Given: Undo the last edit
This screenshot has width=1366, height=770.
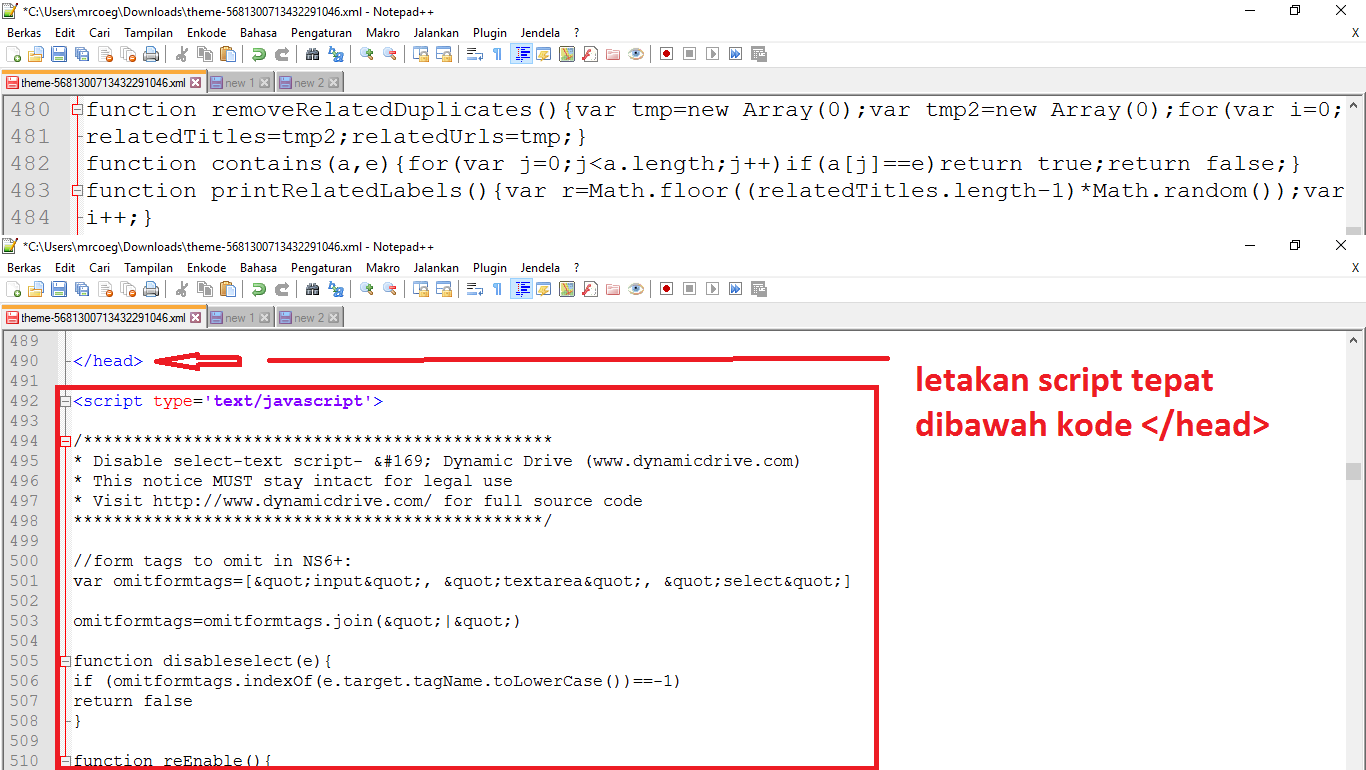Looking at the screenshot, I should [257, 54].
